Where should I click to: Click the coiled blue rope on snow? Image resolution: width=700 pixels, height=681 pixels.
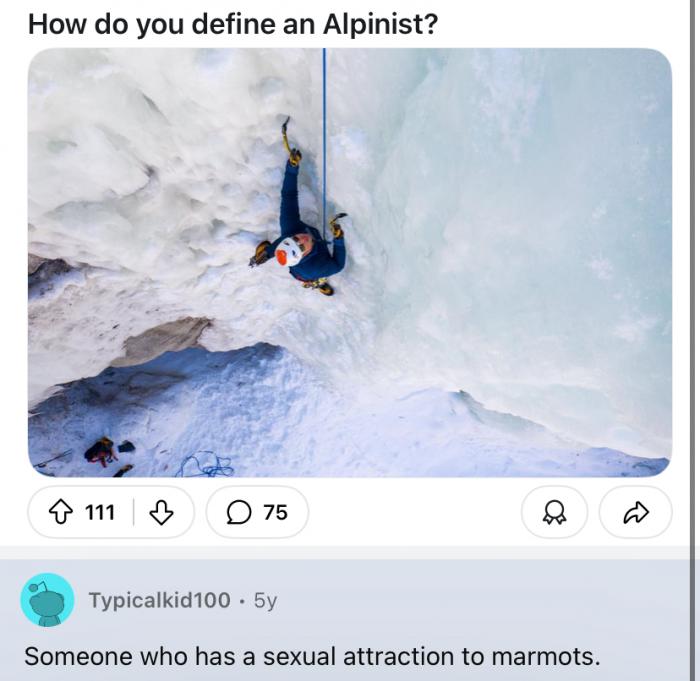204,465
